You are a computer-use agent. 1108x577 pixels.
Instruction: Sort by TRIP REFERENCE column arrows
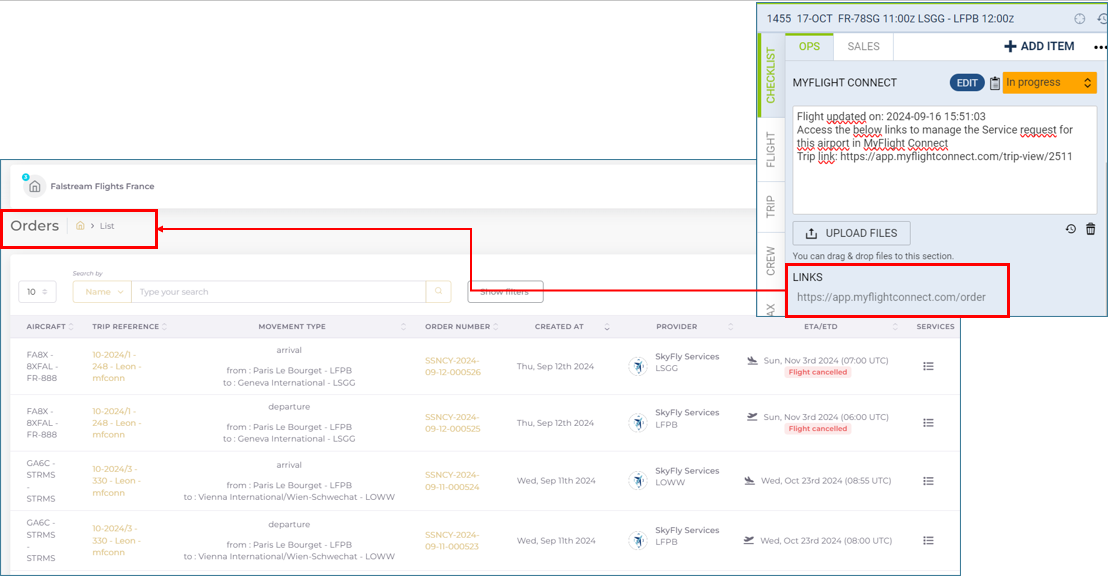click(x=165, y=326)
